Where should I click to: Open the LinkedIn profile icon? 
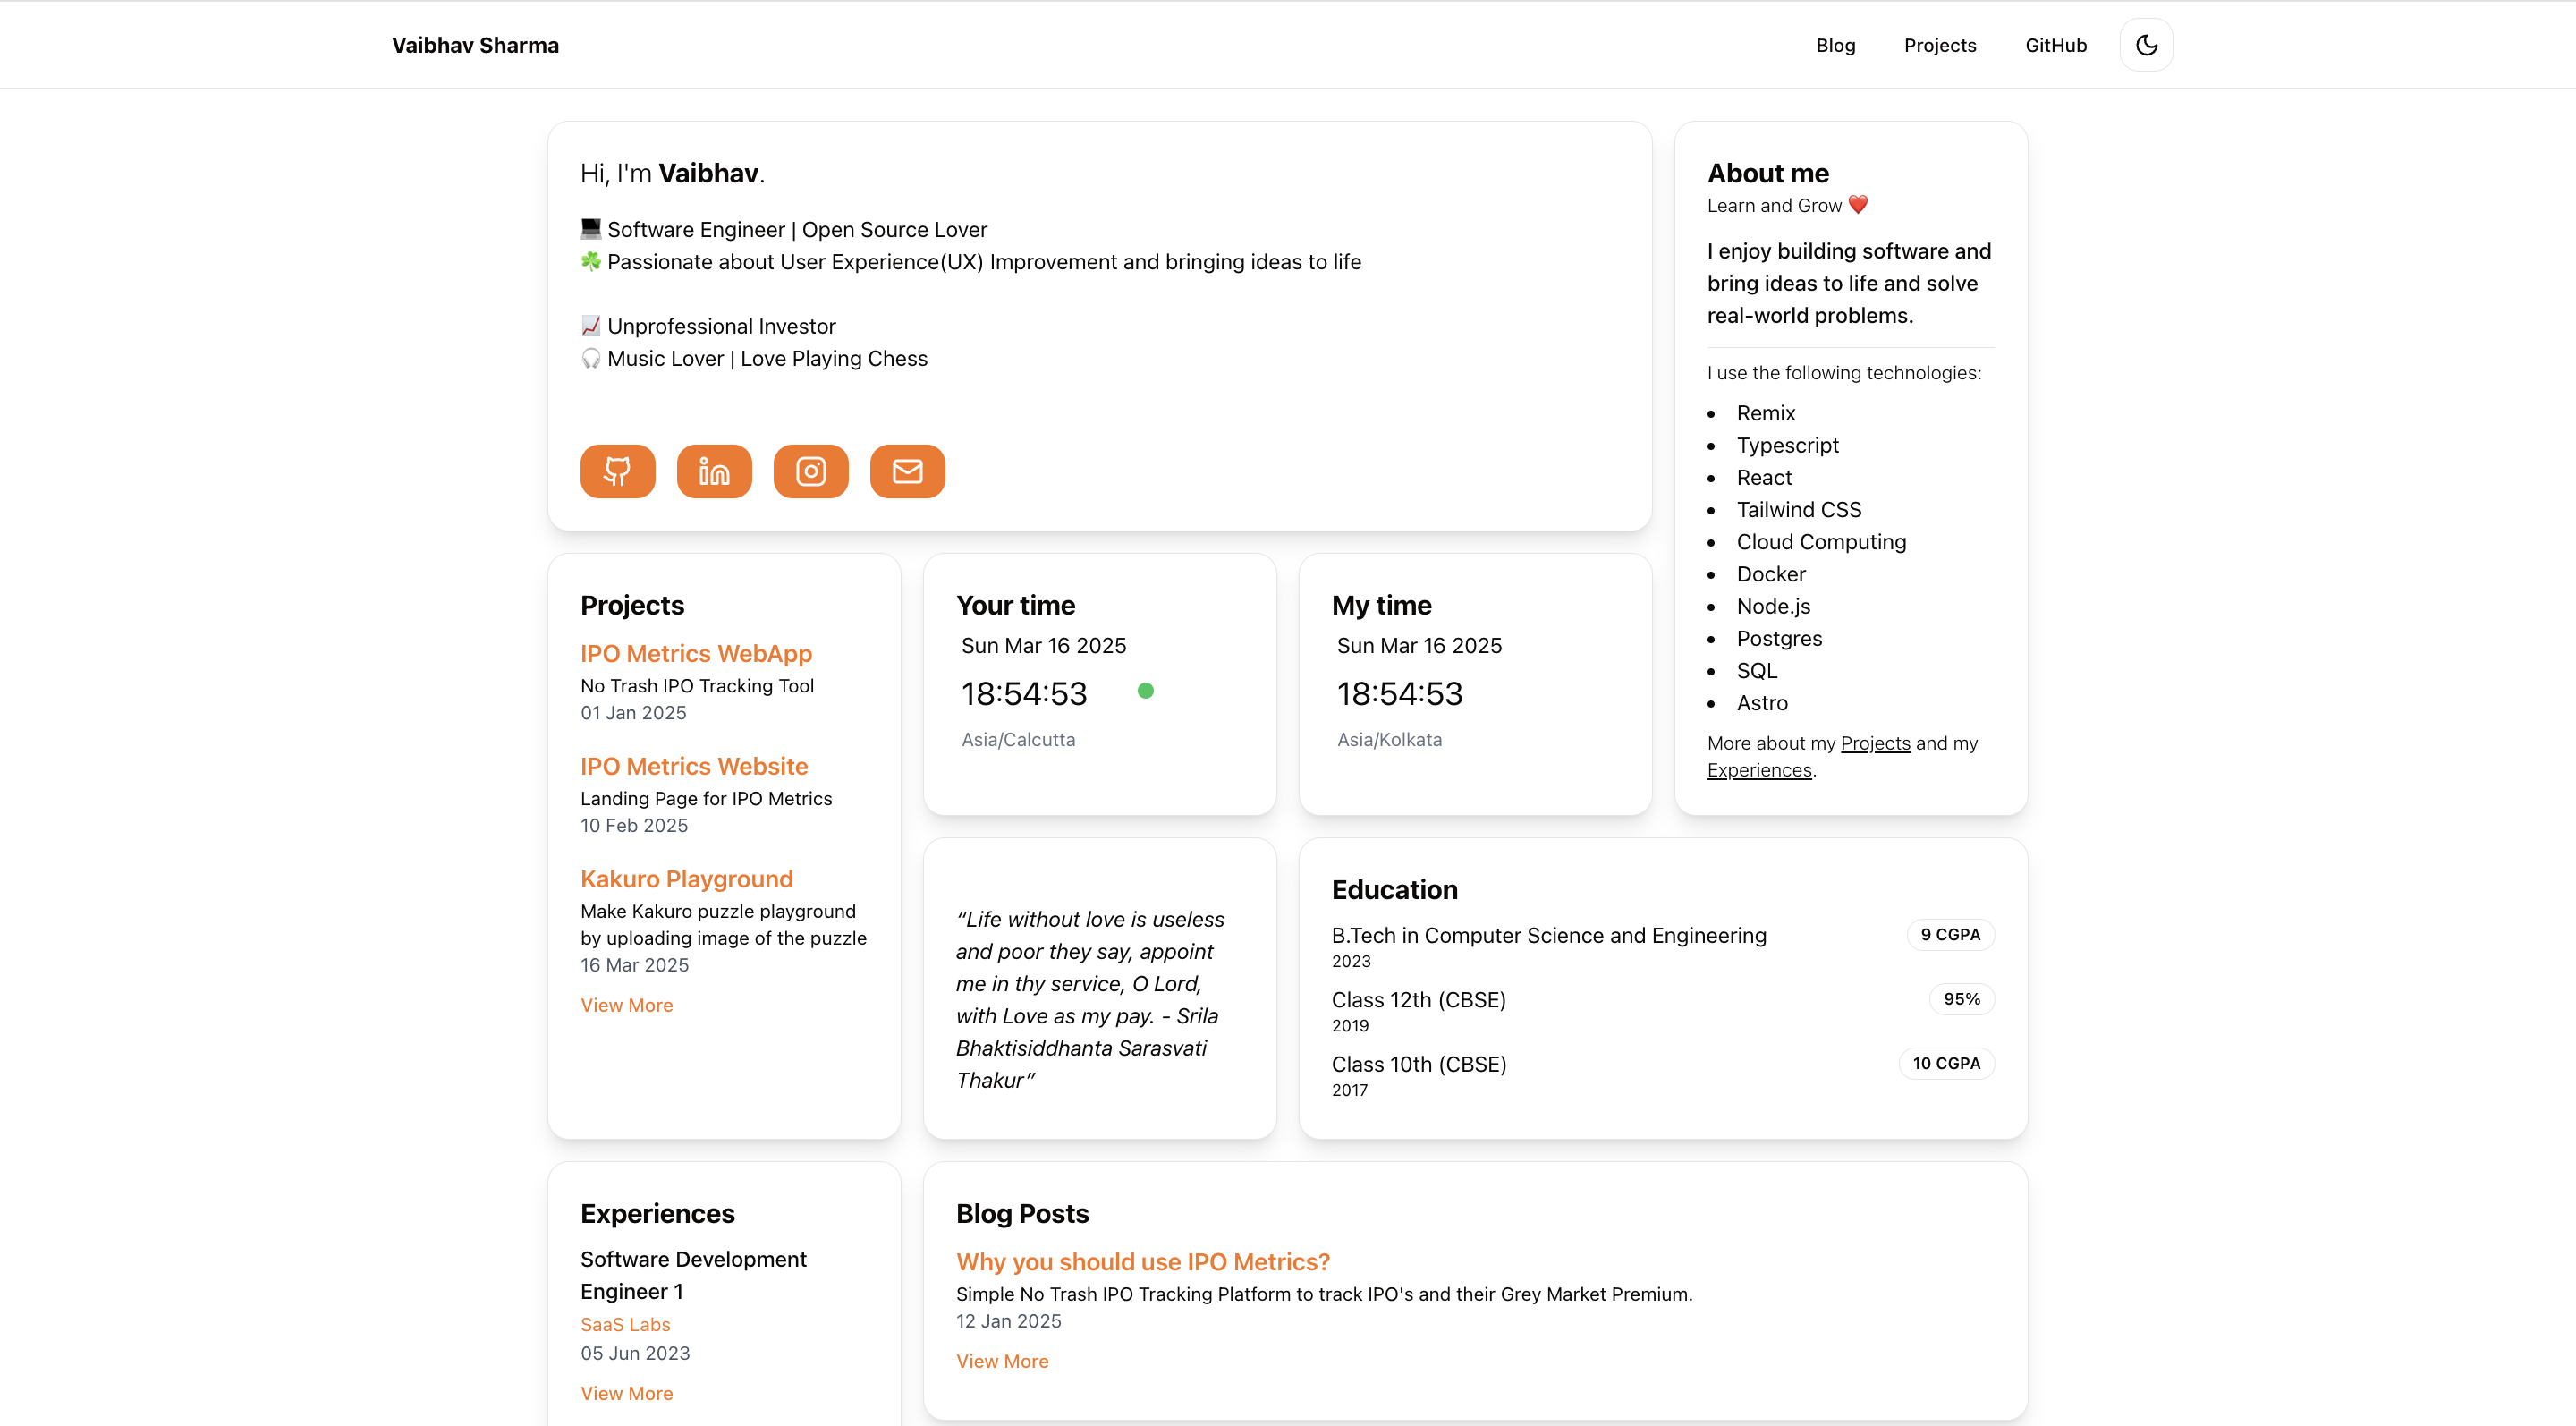coord(714,471)
